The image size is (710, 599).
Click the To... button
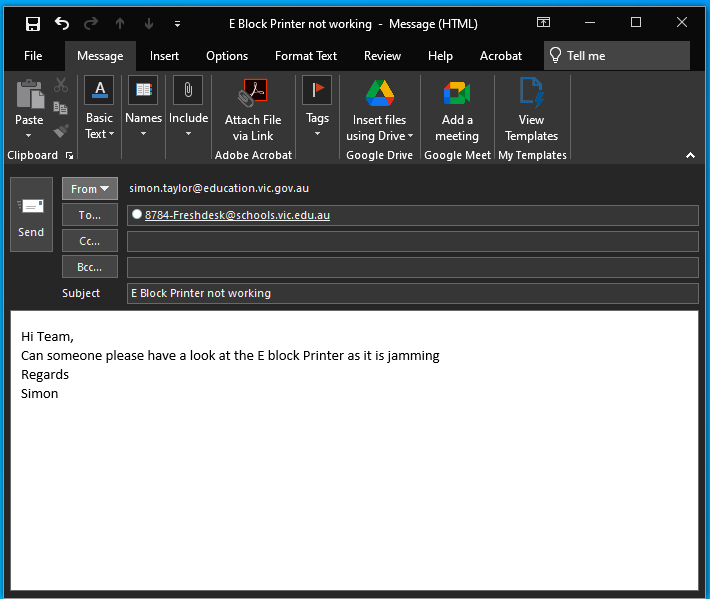[x=90, y=215]
